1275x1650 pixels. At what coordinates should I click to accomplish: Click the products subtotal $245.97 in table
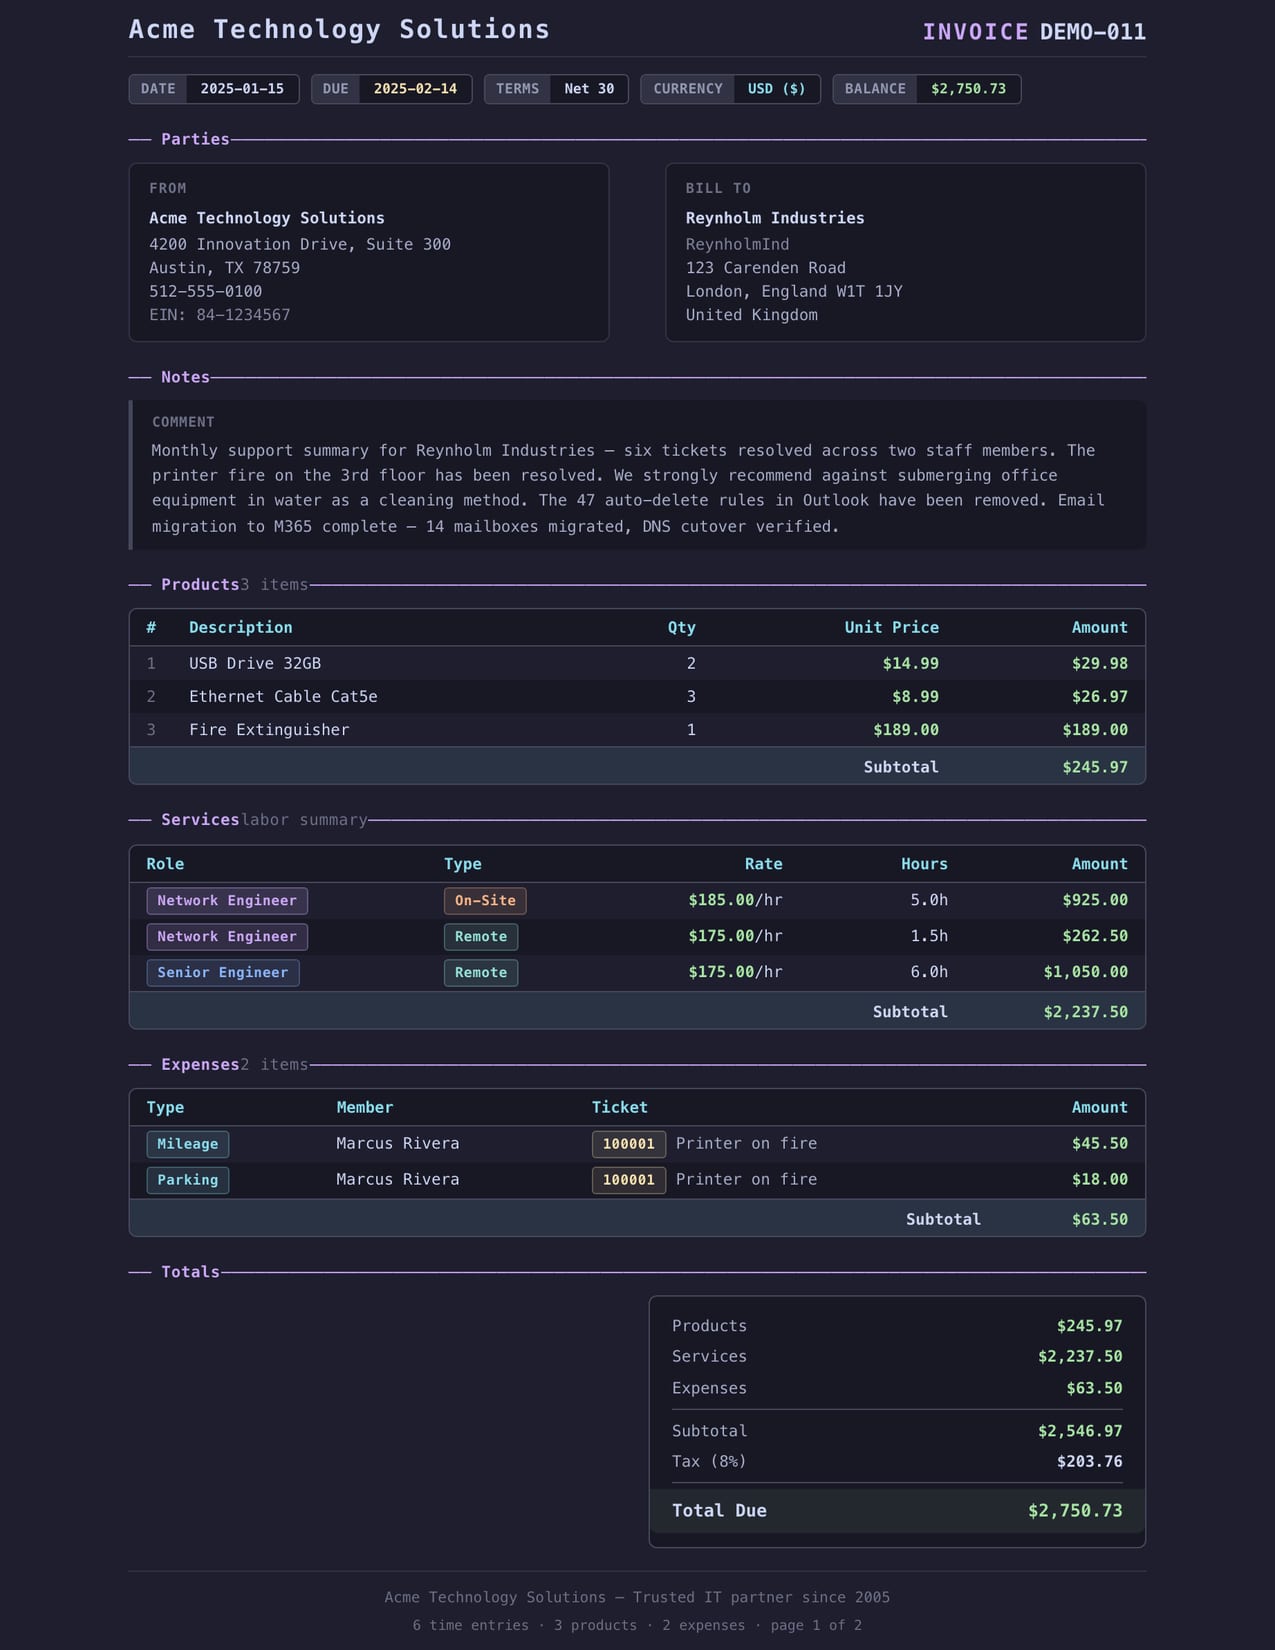(1094, 767)
